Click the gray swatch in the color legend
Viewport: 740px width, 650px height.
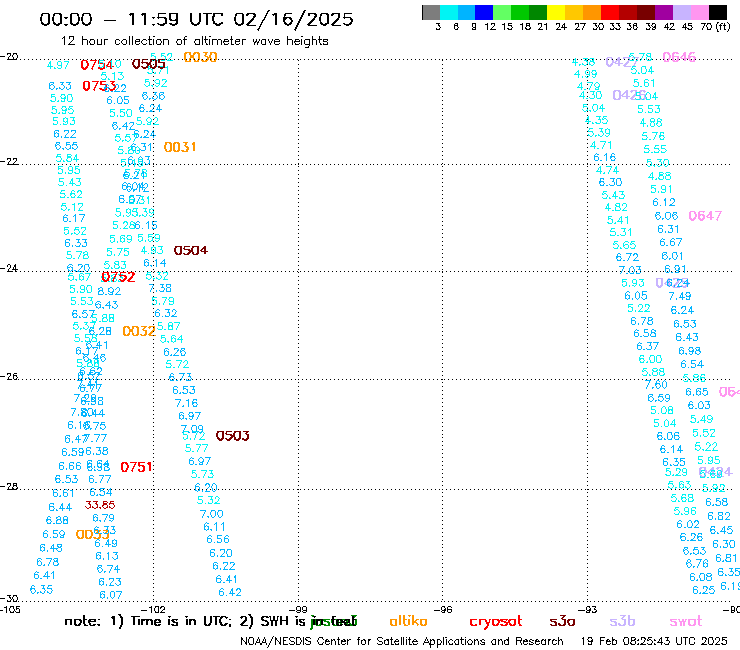(431, 12)
